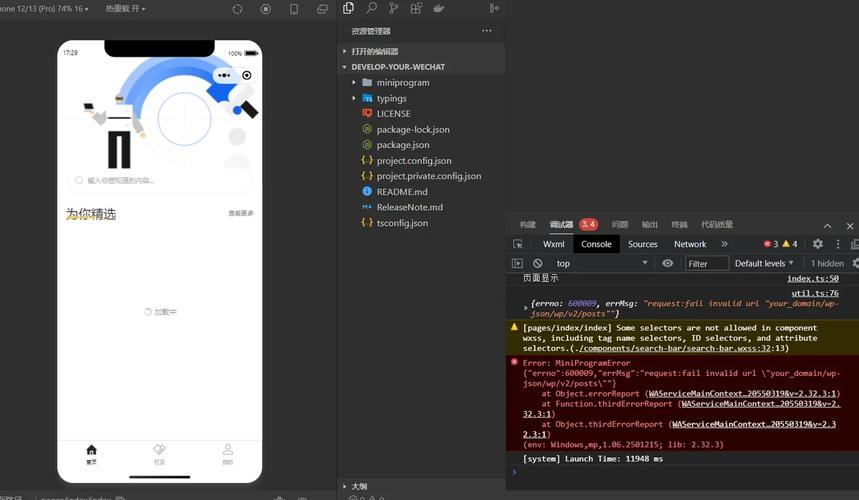Open the extensions icon in activity bar
859x500 pixels.
[416, 8]
